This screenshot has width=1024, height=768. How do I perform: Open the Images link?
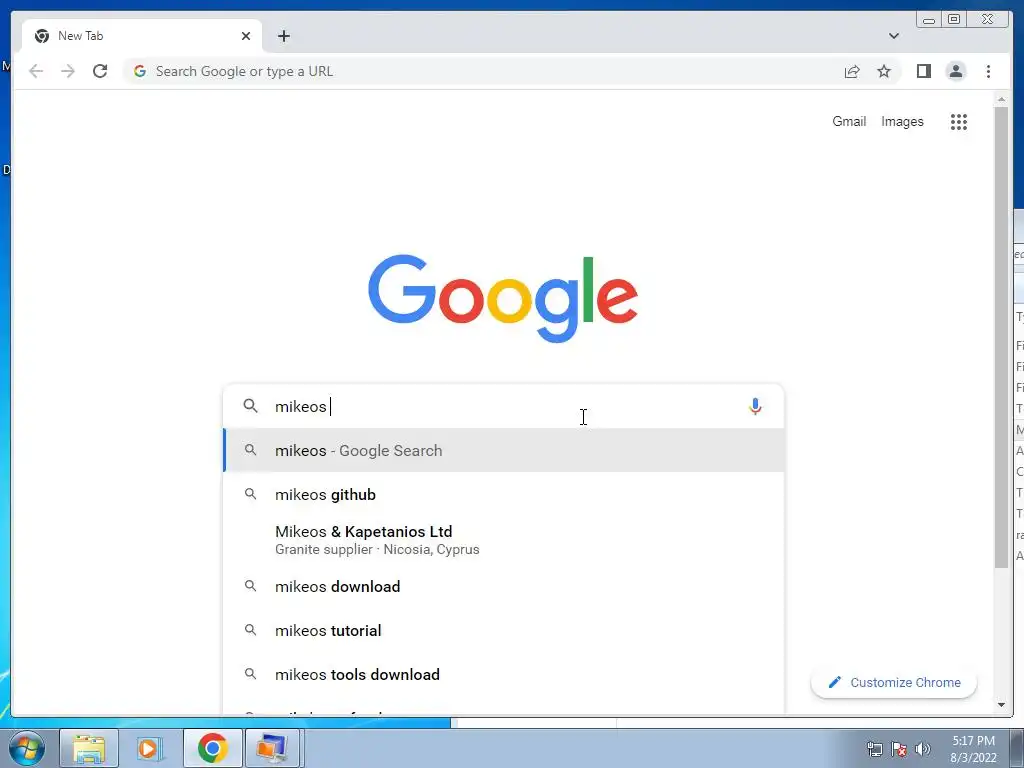pos(902,121)
